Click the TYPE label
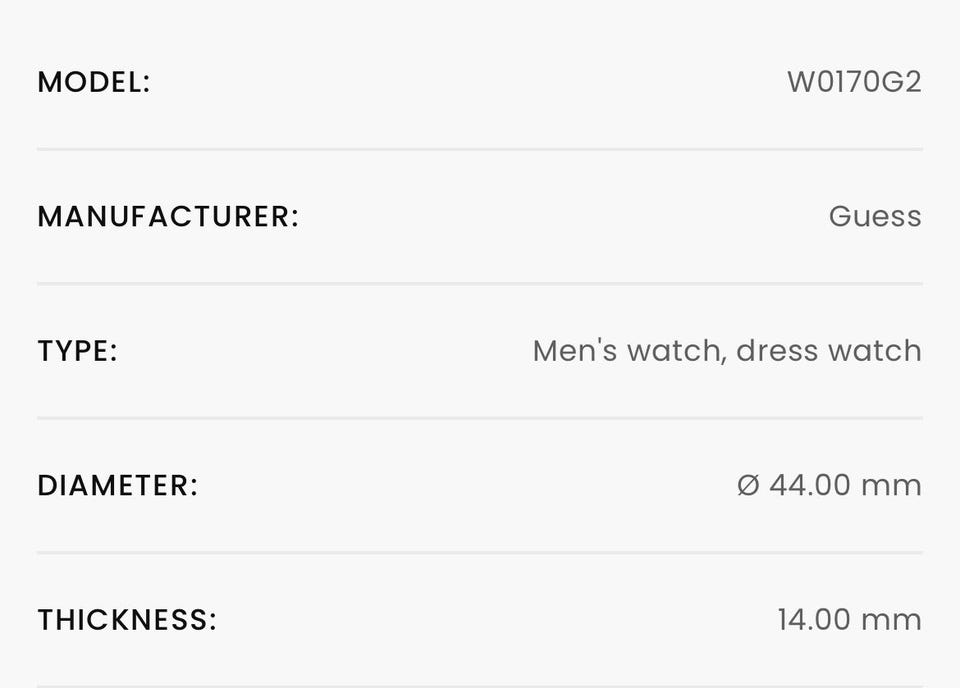This screenshot has height=688, width=960. click(77, 351)
